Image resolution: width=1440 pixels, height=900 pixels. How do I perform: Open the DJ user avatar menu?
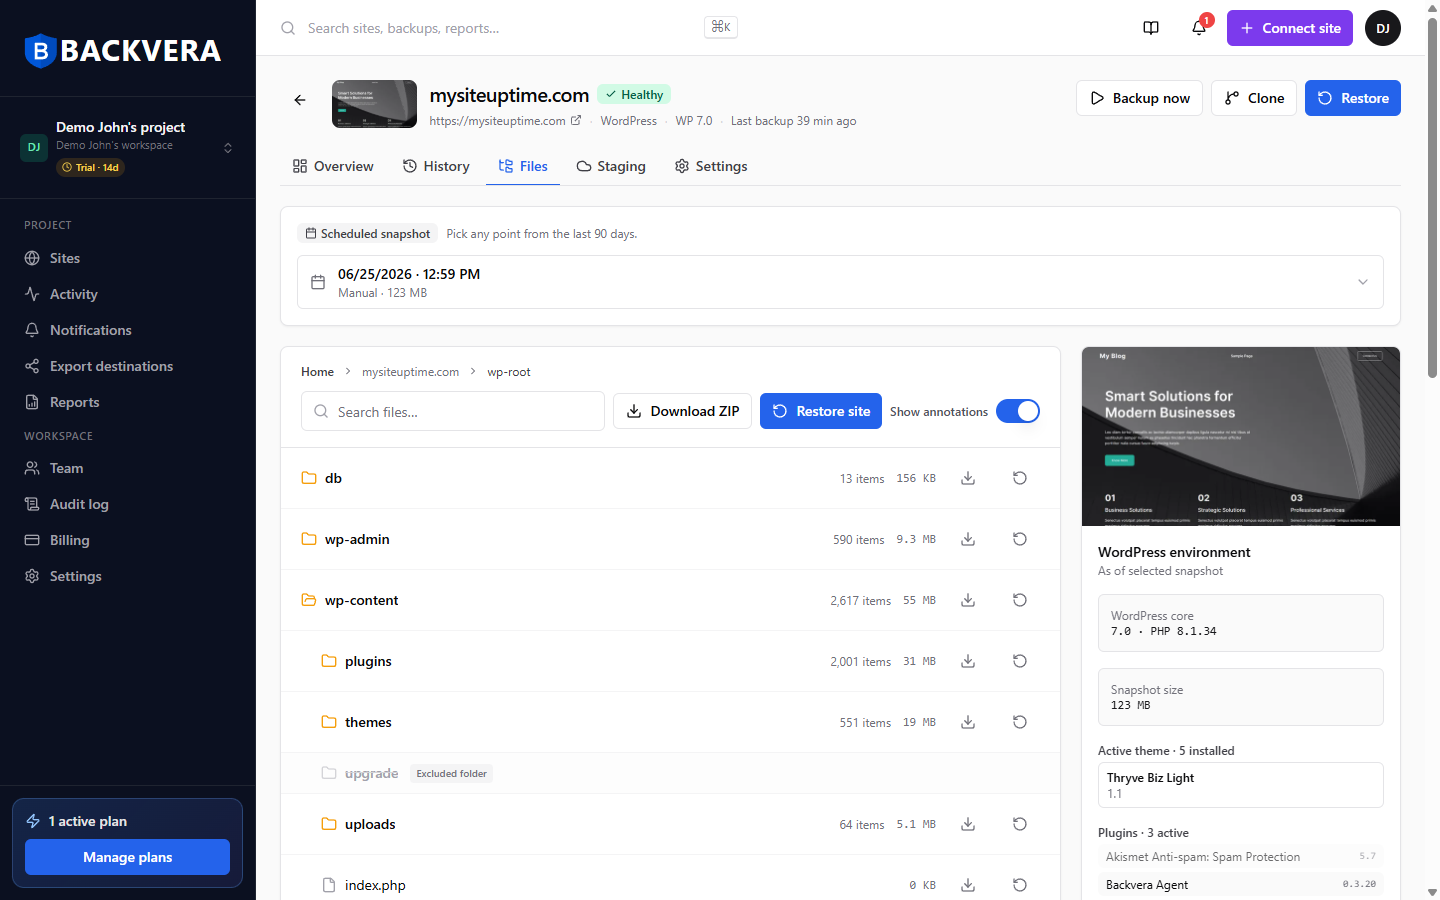point(1383,28)
